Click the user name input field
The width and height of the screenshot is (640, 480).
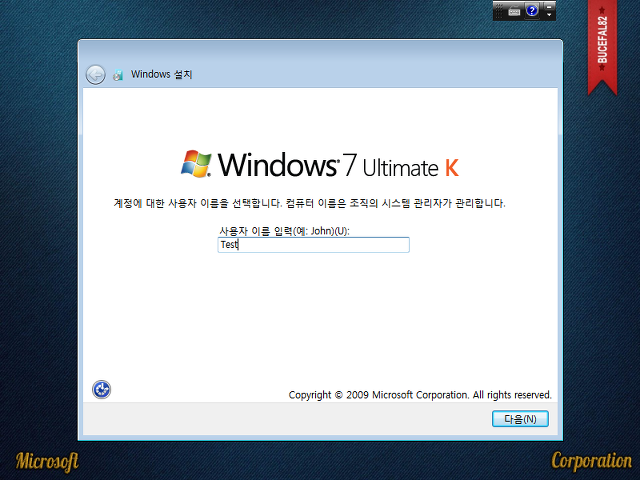[x=313, y=245]
